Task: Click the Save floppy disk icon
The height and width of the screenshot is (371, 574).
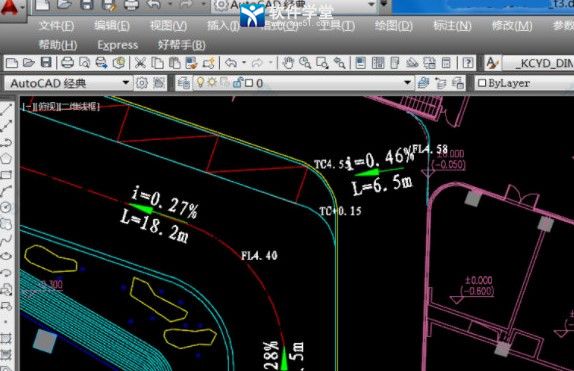Action: [46, 63]
